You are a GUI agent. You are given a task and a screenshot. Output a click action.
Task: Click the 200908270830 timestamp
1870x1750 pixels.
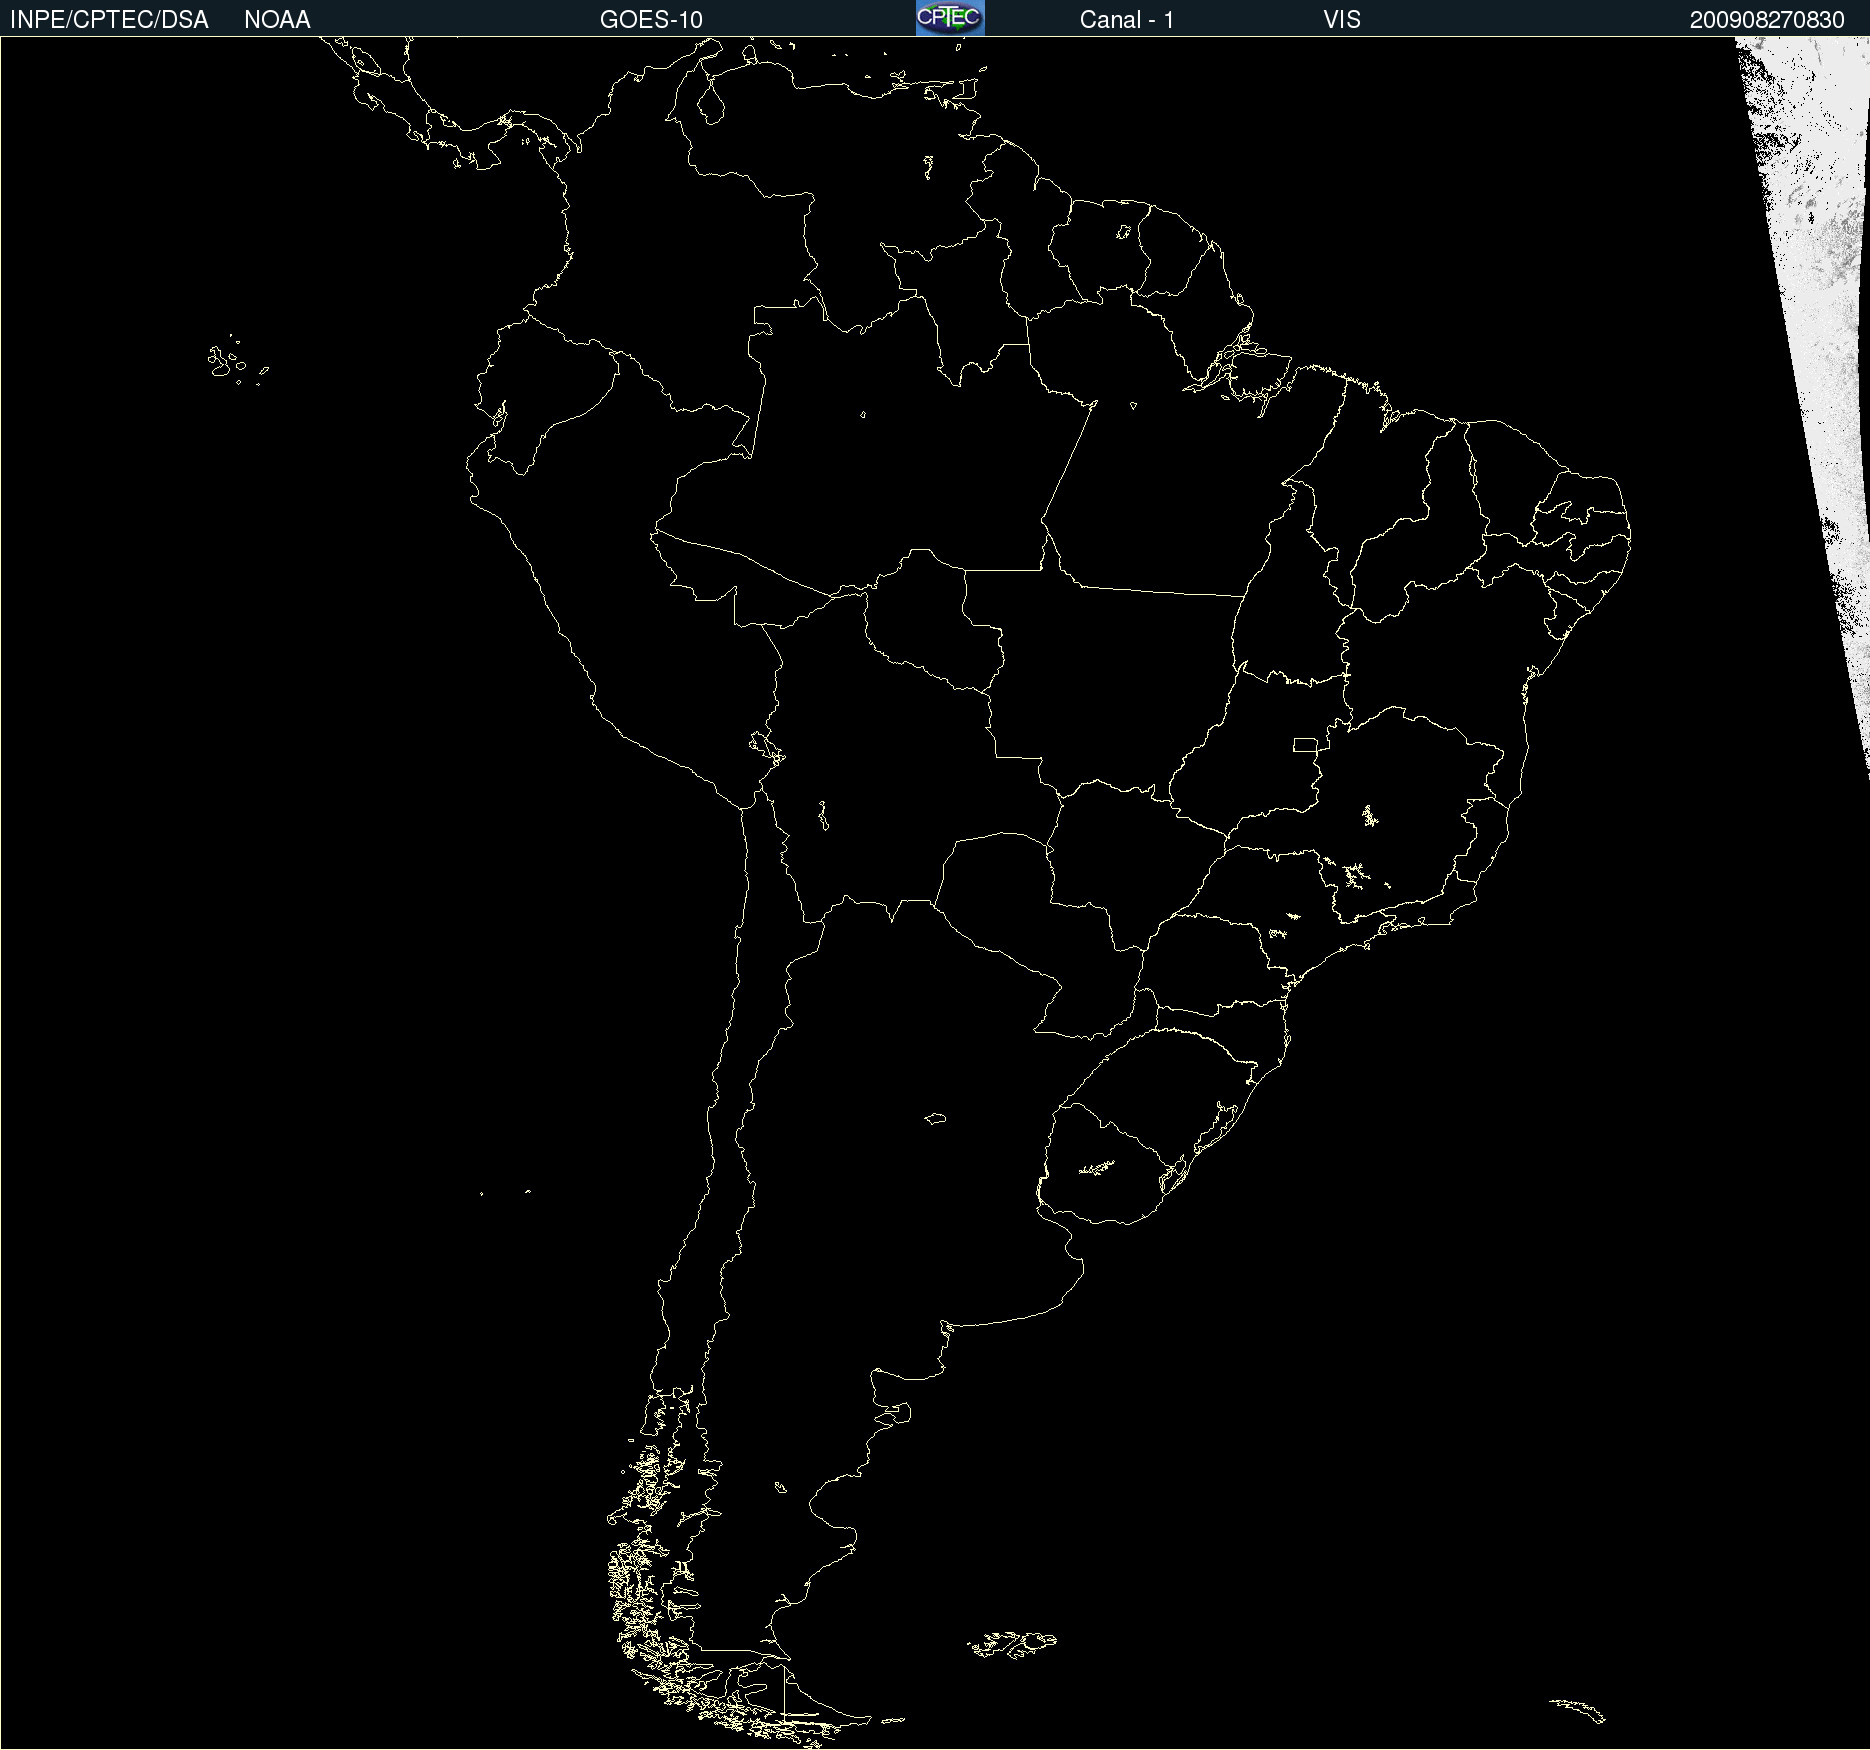1767,20
